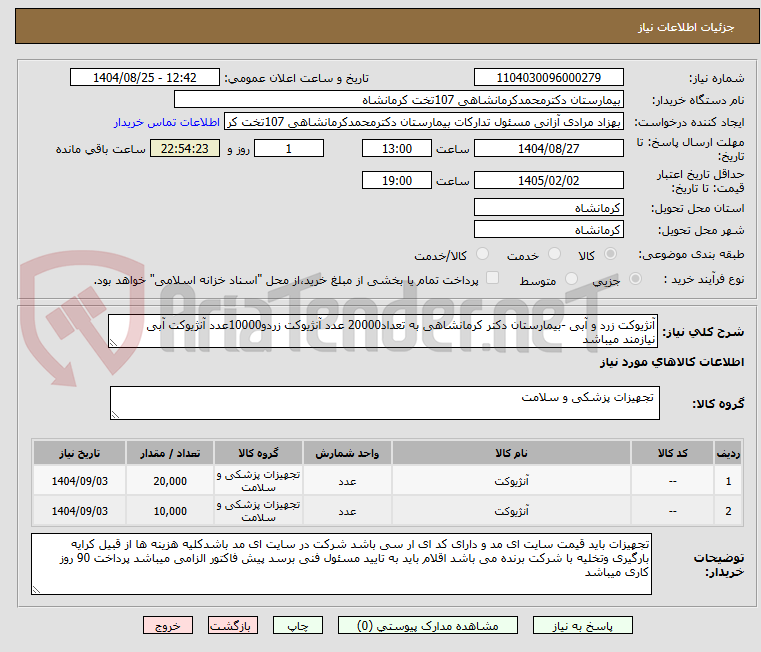Click the پاسخ به نیاز button

pos(582,625)
